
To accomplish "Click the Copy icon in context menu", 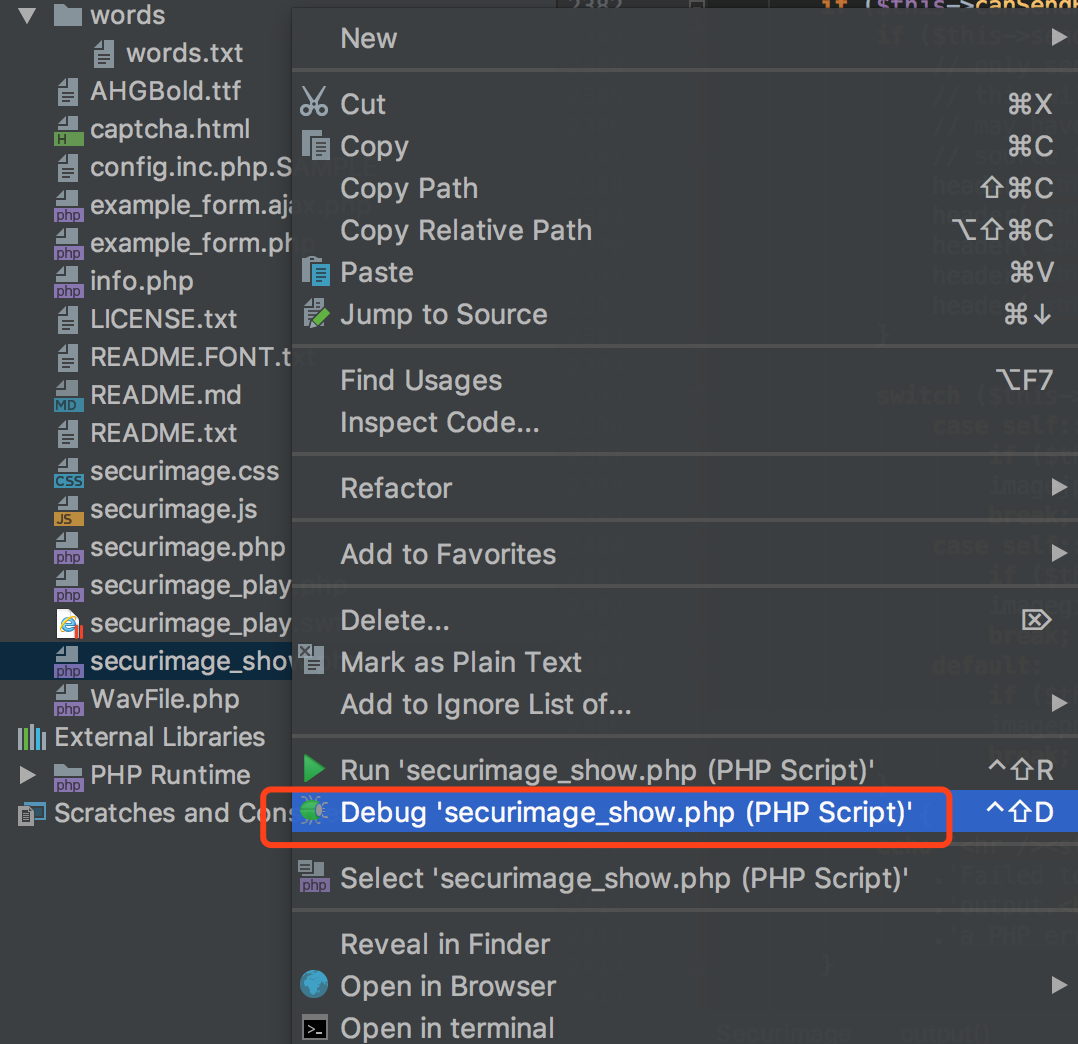I will coord(315,146).
